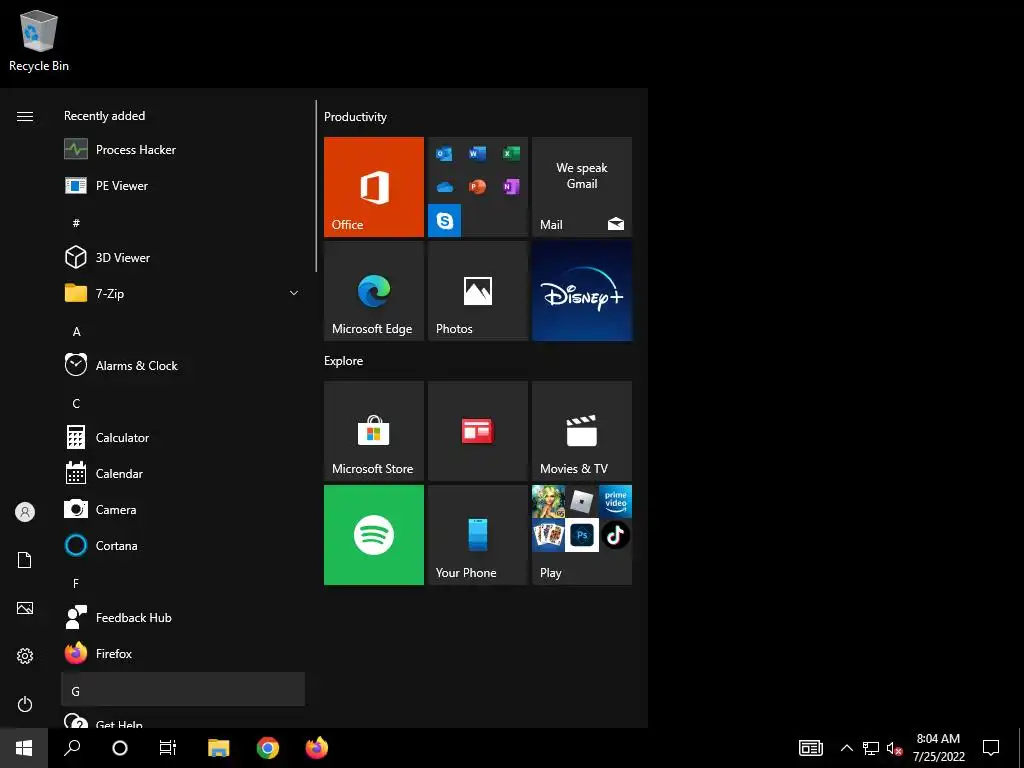Click the Power button in Start sidebar
The height and width of the screenshot is (768, 1024).
coord(25,704)
